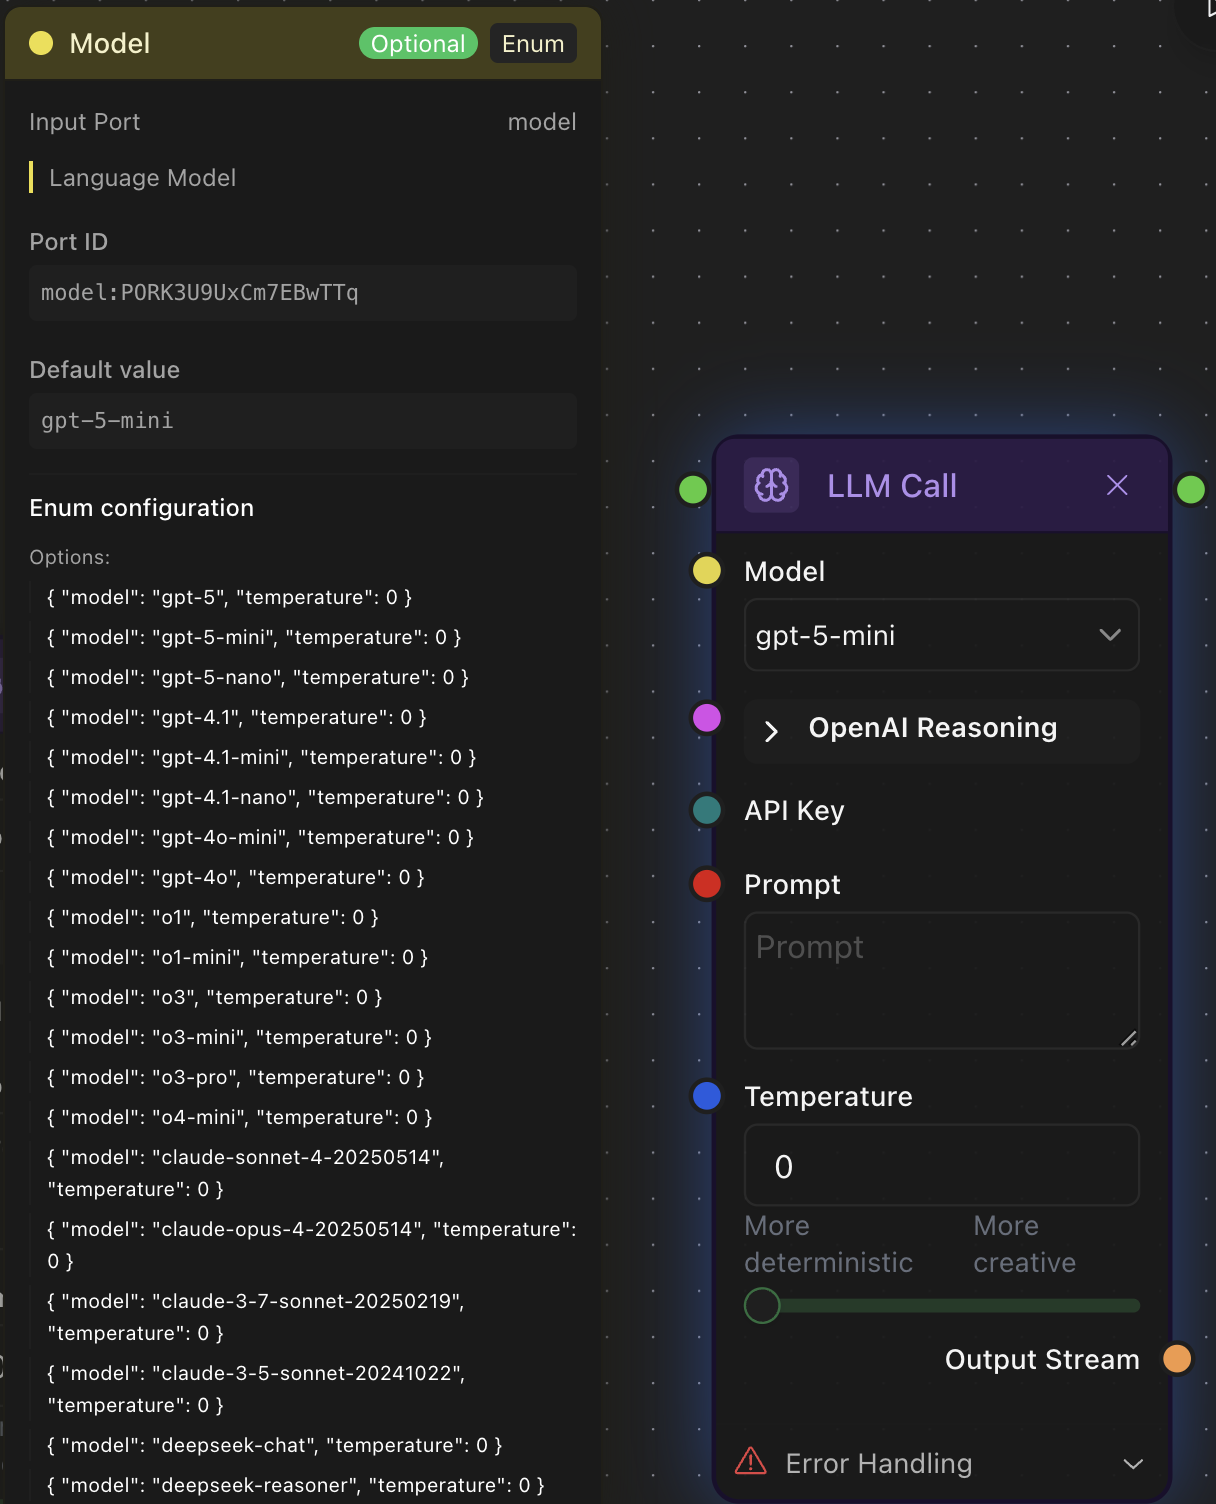The image size is (1216, 1504).
Task: Click the Optional badge in Model header
Action: point(418,44)
